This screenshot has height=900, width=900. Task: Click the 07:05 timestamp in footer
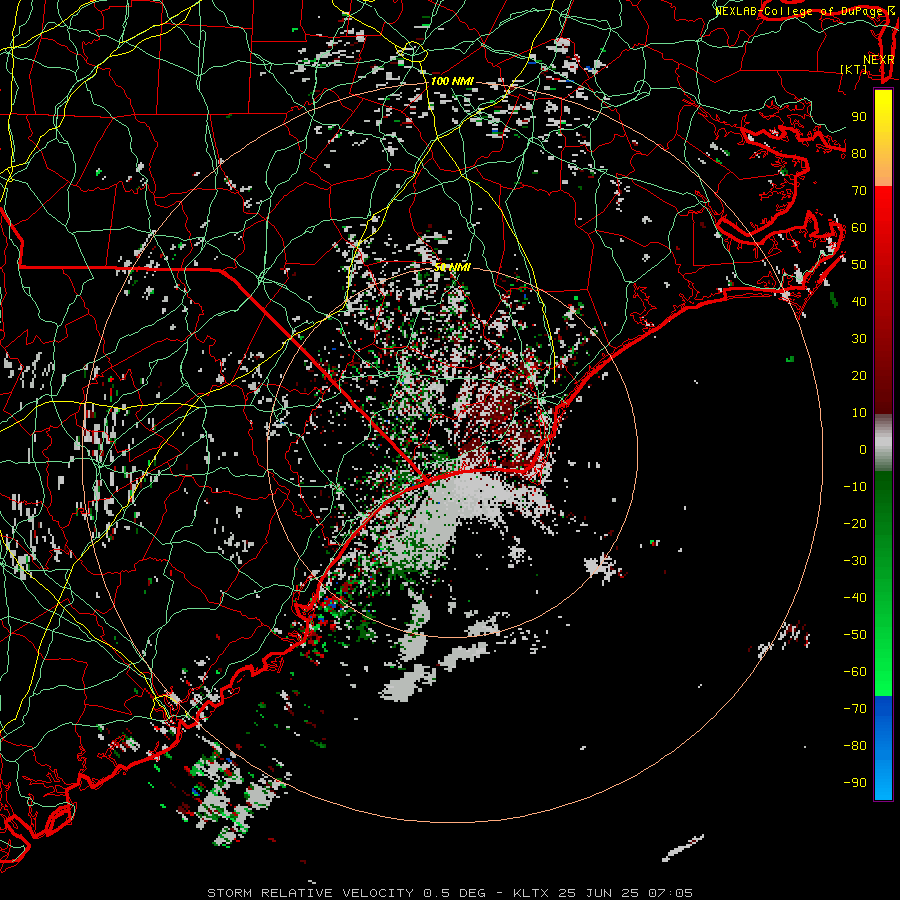click(x=671, y=893)
